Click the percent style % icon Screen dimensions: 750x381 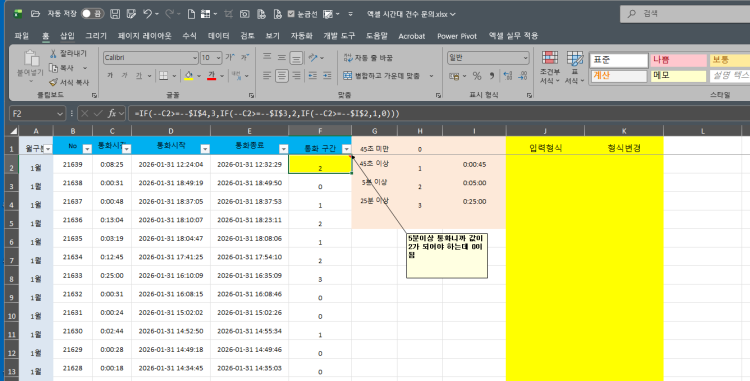pos(477,76)
